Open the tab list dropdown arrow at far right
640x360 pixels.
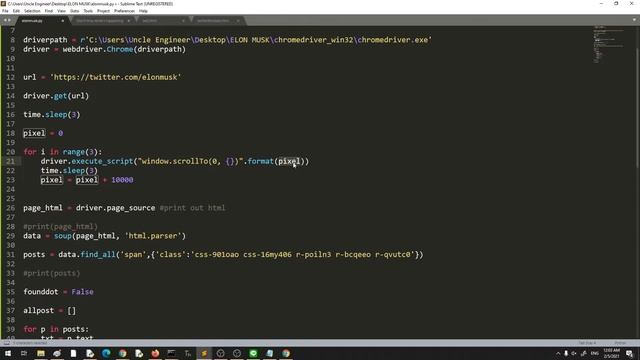(634, 20)
